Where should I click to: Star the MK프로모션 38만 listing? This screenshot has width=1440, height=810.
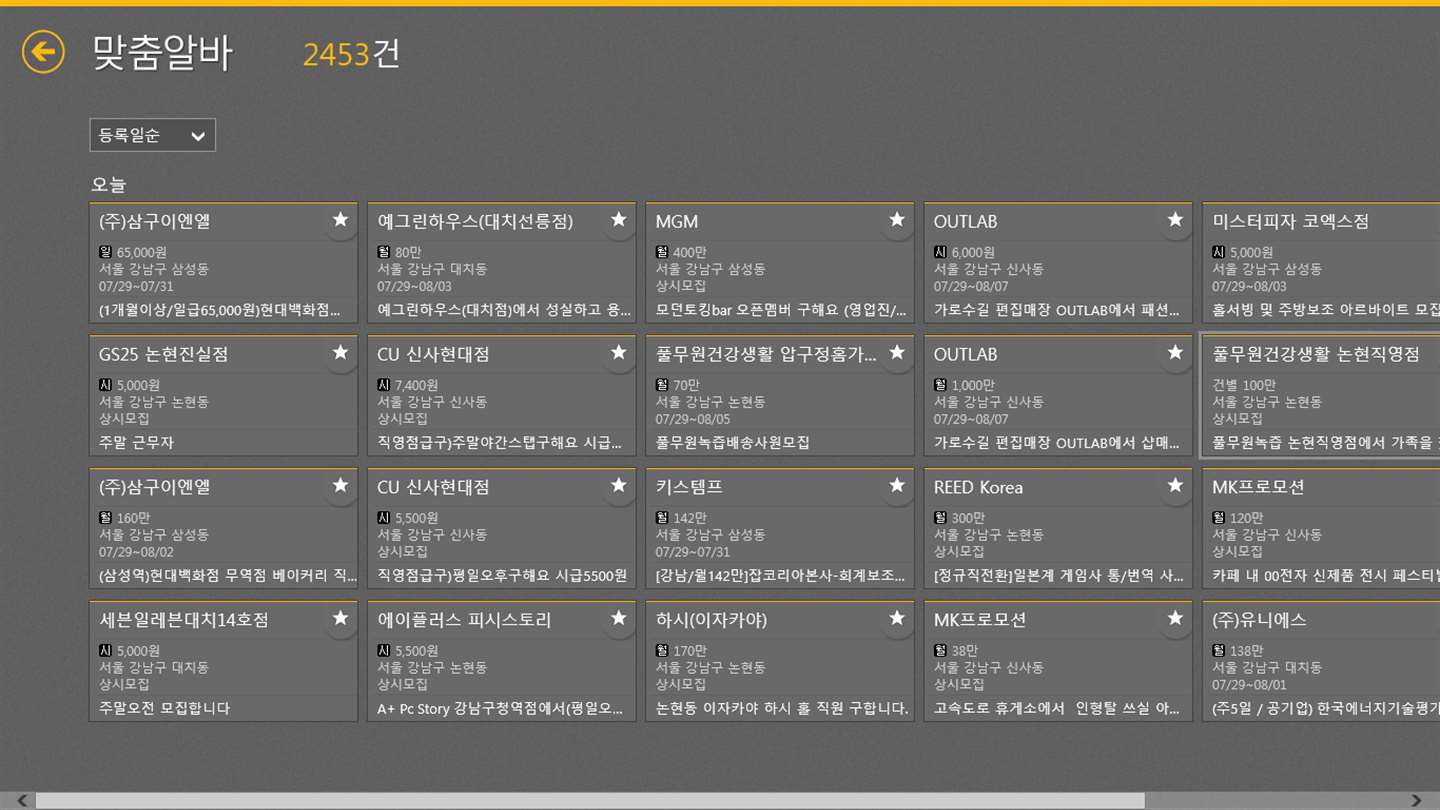1174,619
